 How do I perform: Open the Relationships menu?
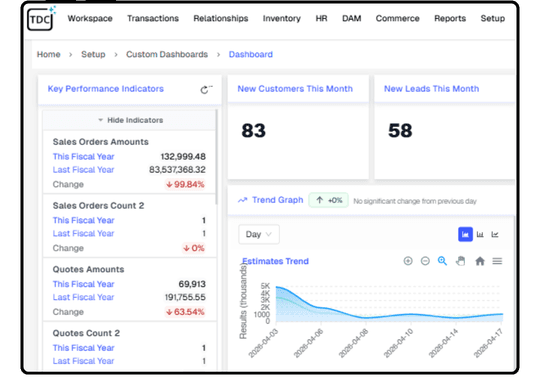click(x=221, y=18)
